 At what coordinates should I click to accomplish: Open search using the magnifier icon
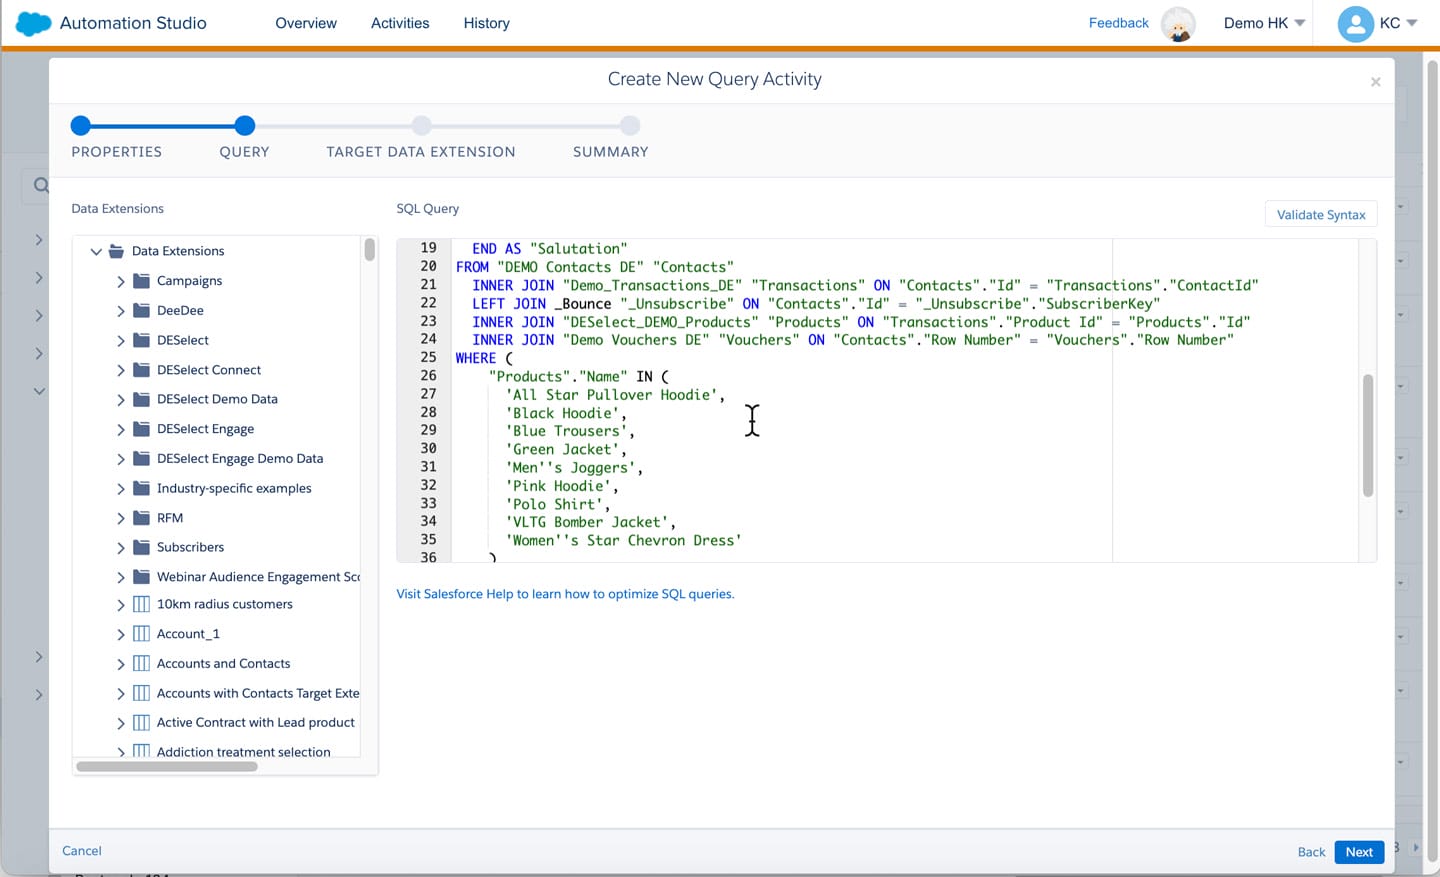pyautogui.click(x=40, y=186)
